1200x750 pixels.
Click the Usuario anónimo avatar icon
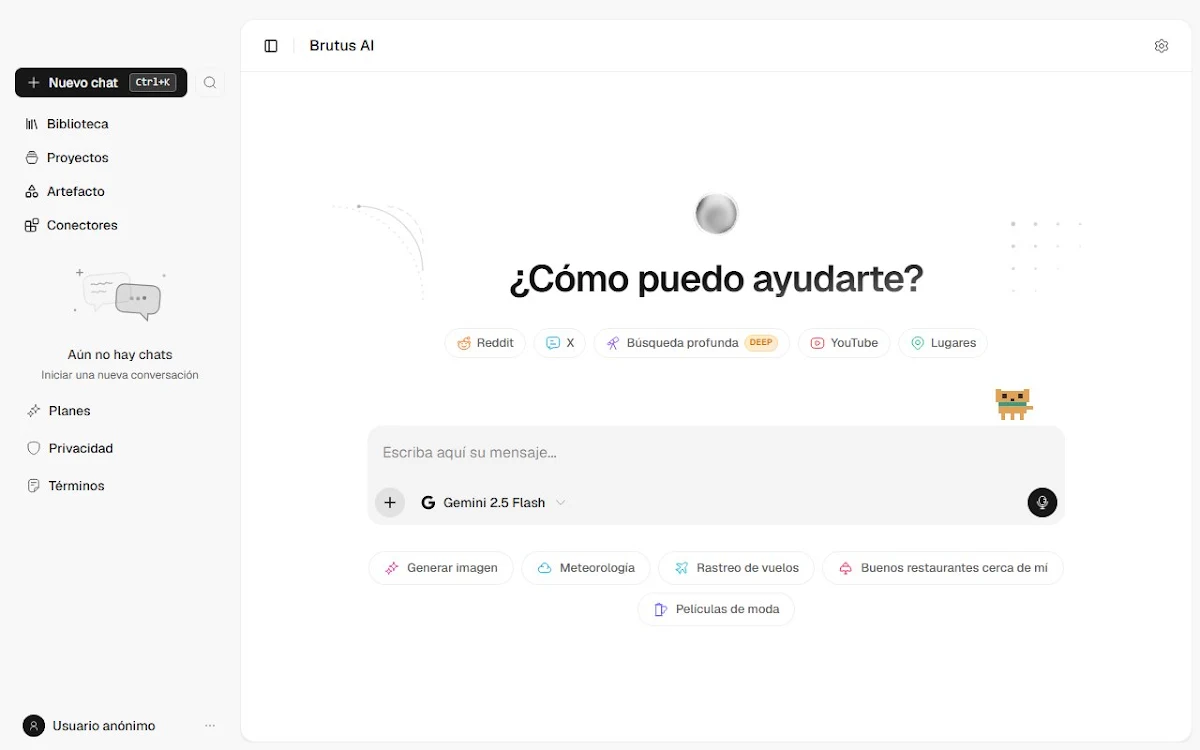(x=34, y=726)
